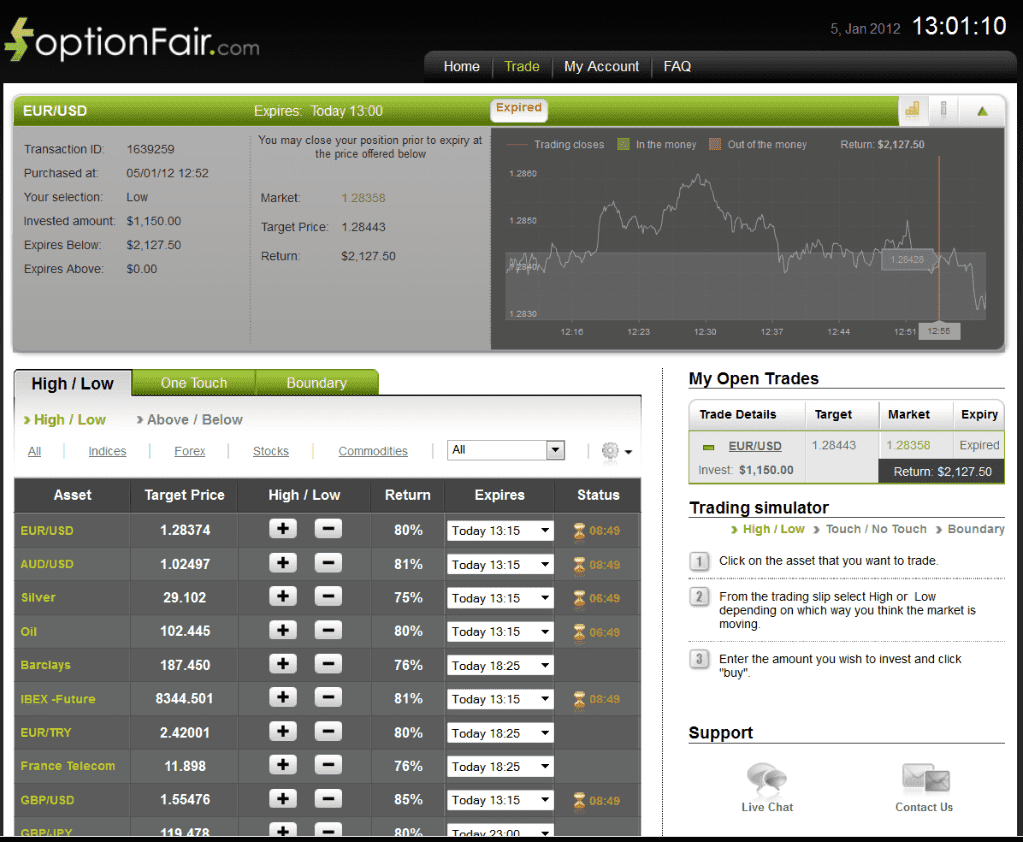Open France Telecom expiry dropdown
The height and width of the screenshot is (842, 1023).
pos(500,766)
